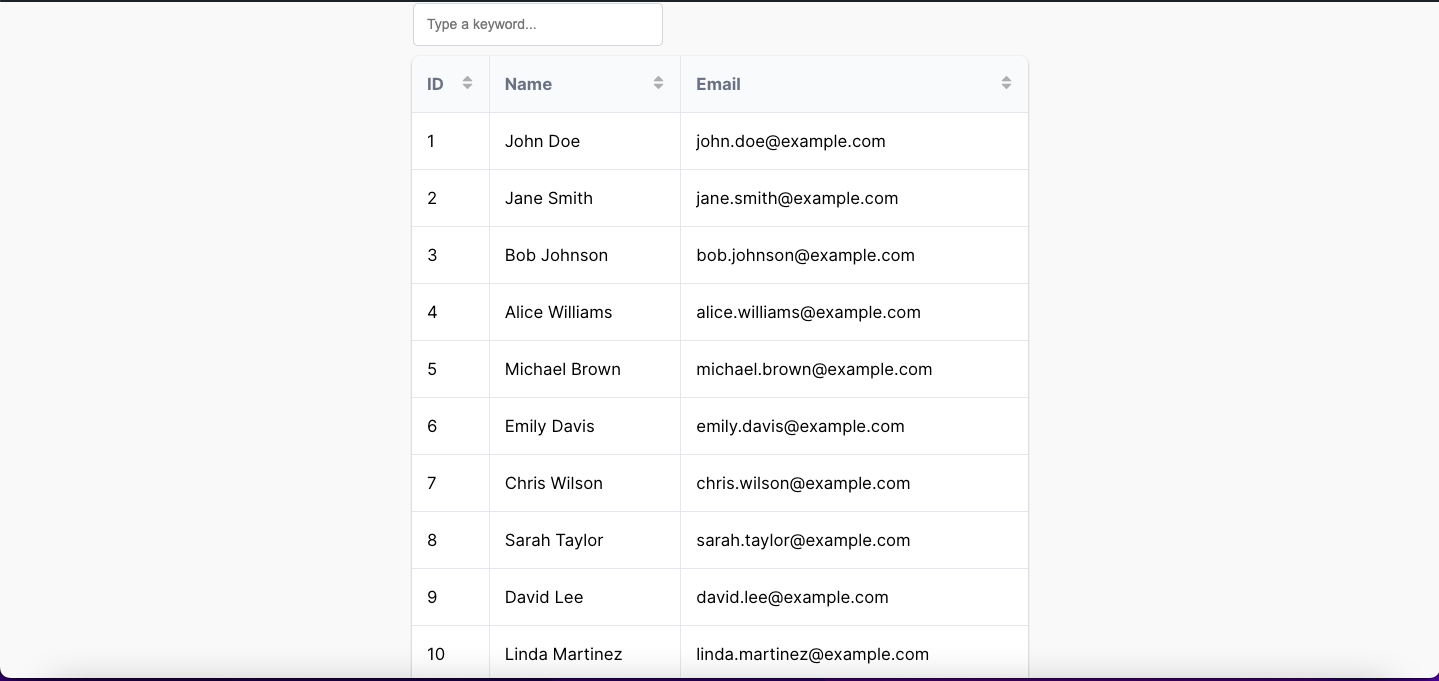This screenshot has height=681, width=1439.
Task: Click the Email column header label
Action: pos(718,84)
